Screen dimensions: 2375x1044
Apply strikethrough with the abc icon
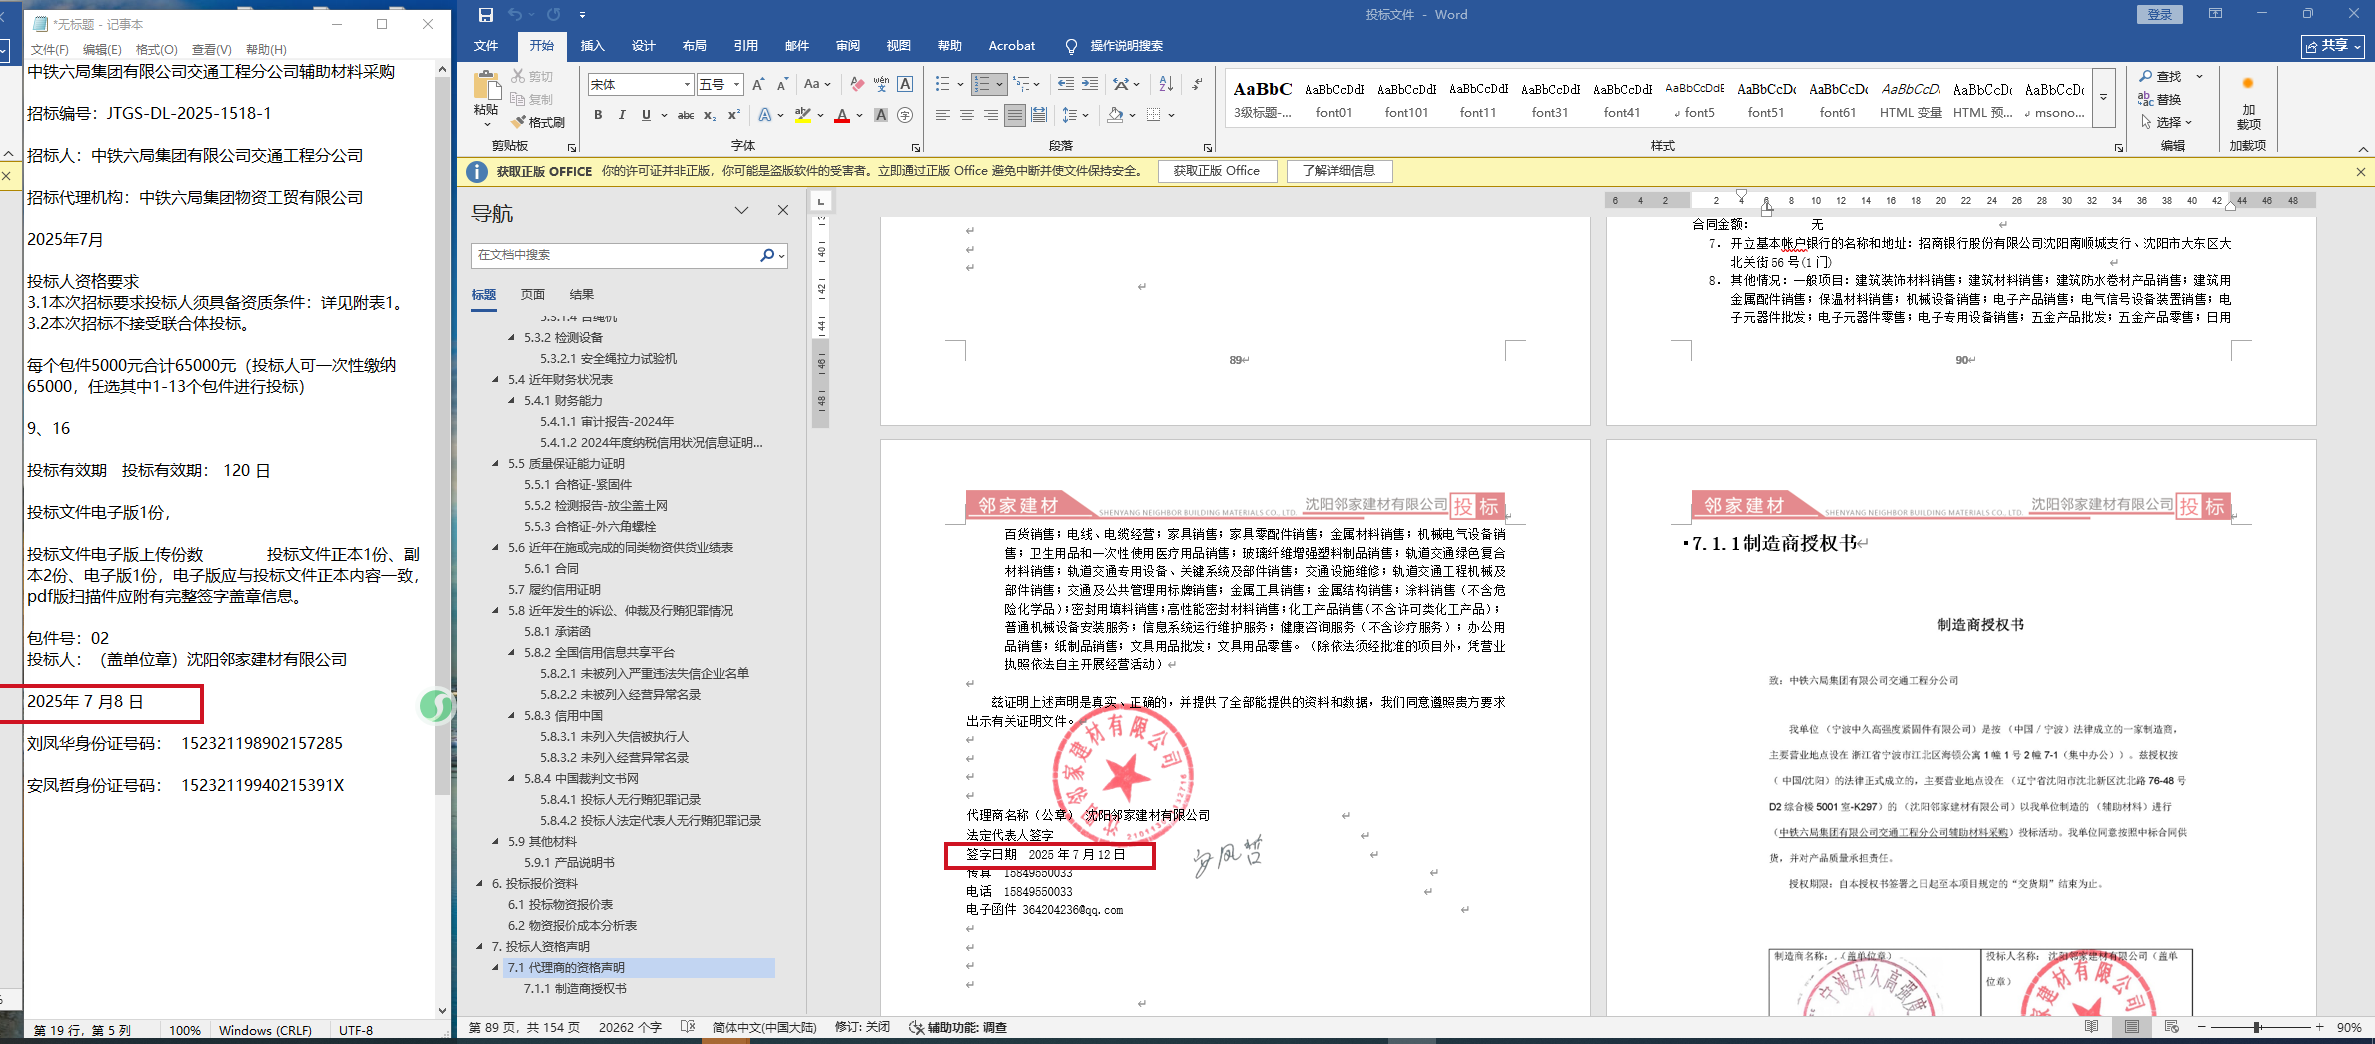click(686, 115)
